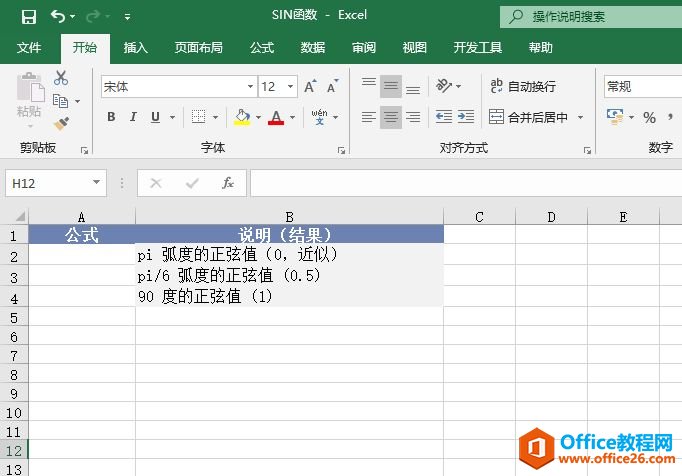Copy selection with the copy icon
The width and height of the screenshot is (682, 476).
pos(60,101)
